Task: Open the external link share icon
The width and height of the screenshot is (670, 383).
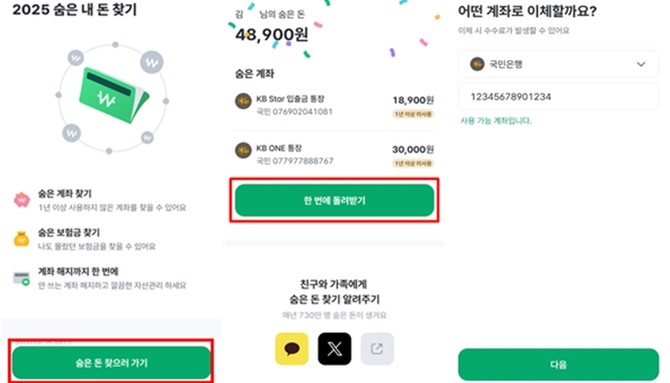Action: (x=377, y=349)
